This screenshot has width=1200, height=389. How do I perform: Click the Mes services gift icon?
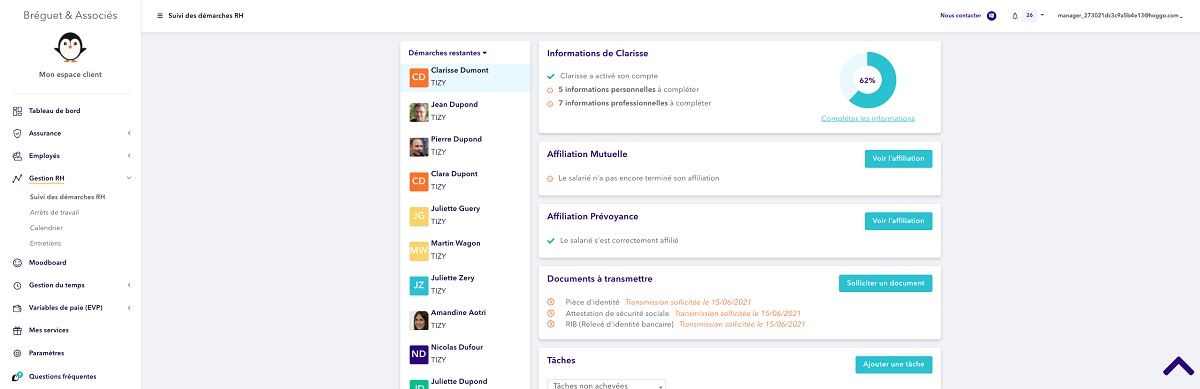point(18,330)
